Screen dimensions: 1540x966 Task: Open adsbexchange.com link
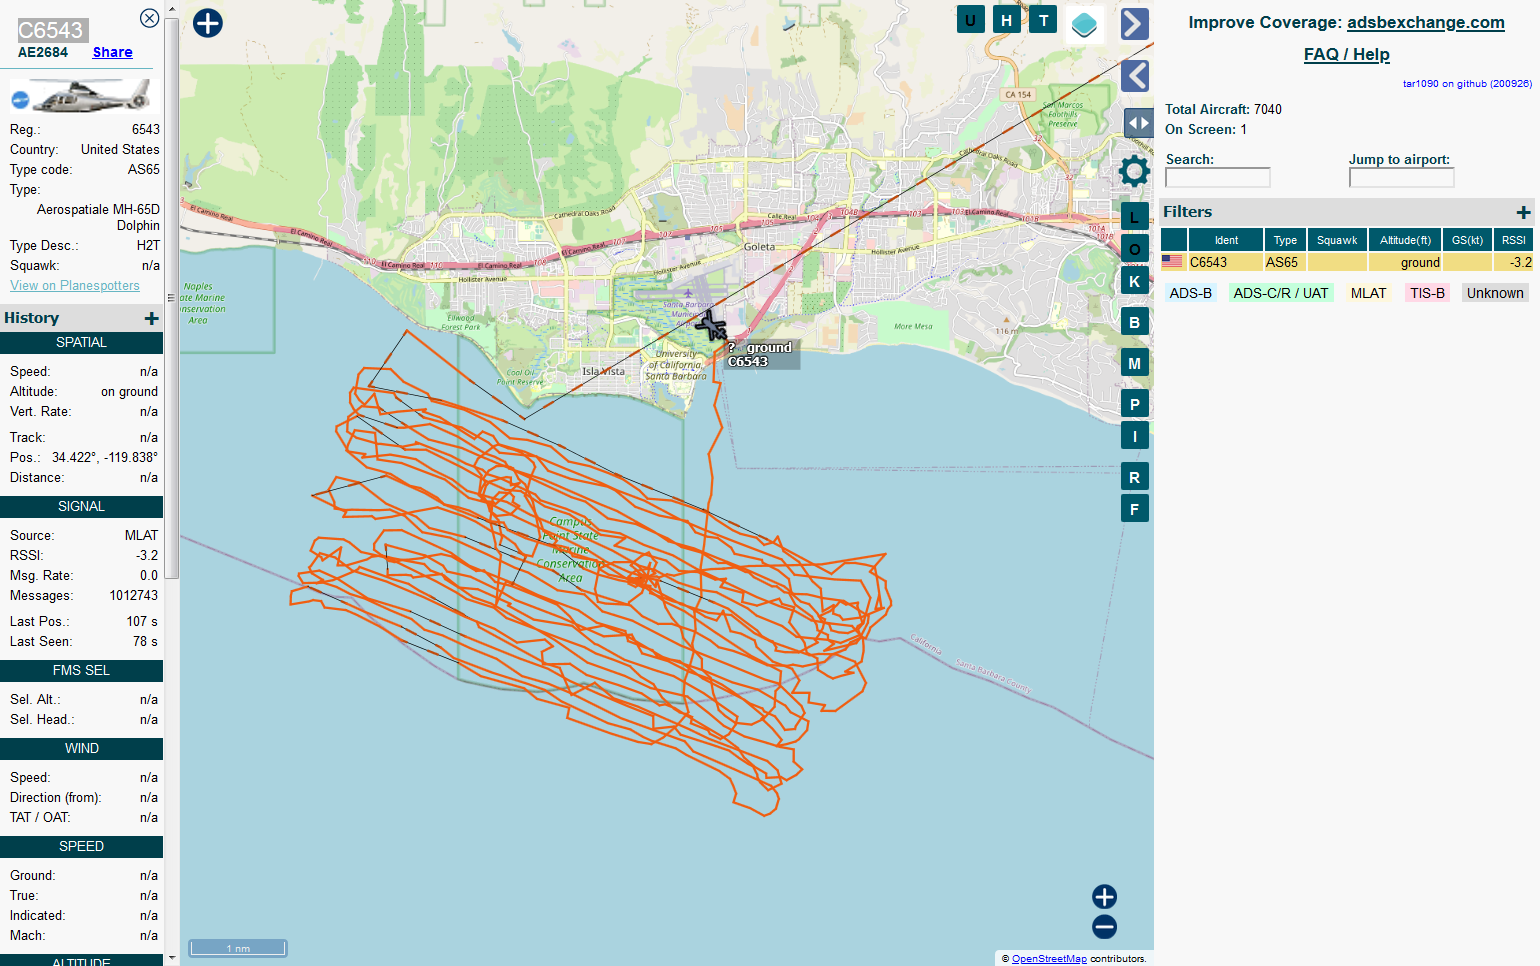[x=1425, y=22]
